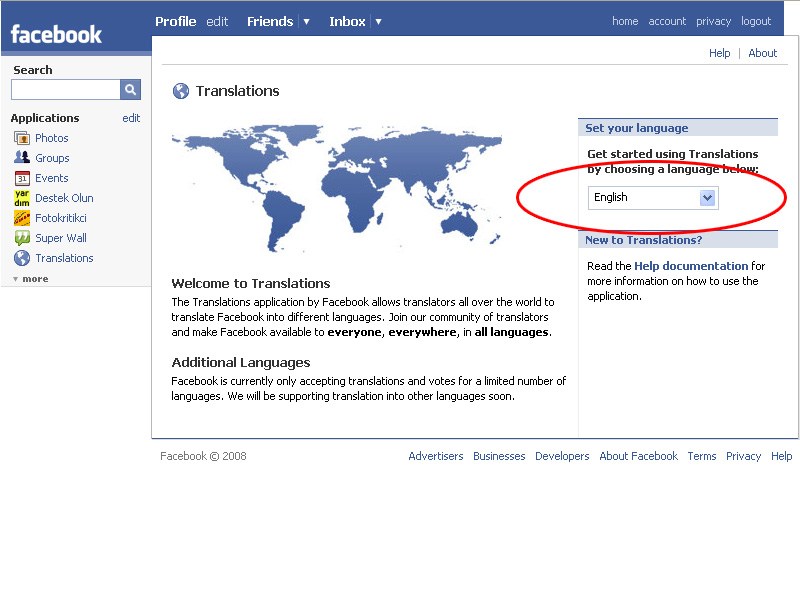The width and height of the screenshot is (800, 611).
Task: Click the Advertisers footer link
Action: 436,456
